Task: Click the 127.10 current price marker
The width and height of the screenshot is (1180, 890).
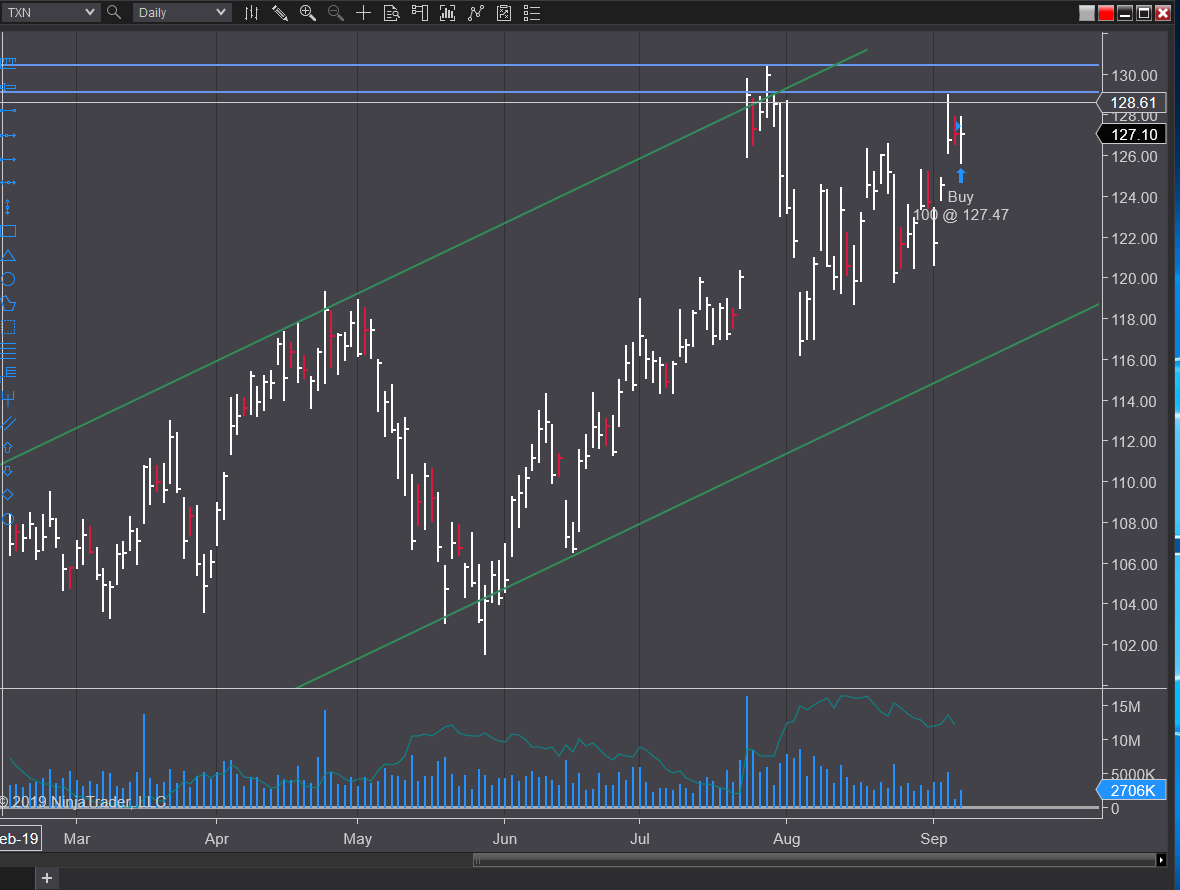Action: tap(1133, 134)
